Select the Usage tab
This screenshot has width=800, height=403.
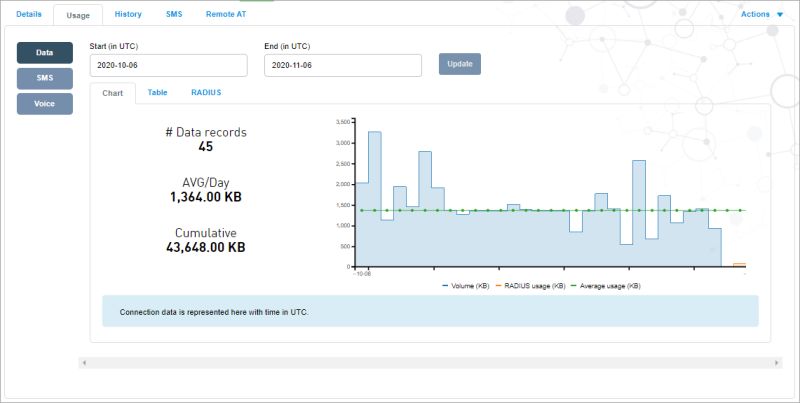pyautogui.click(x=78, y=15)
